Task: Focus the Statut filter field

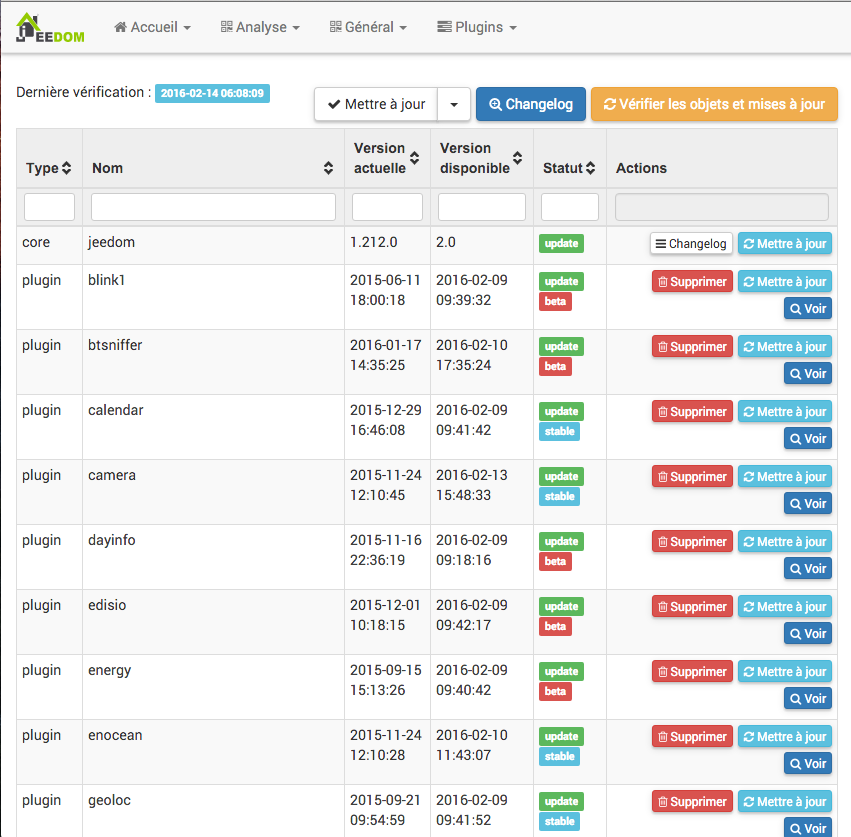Action: pyautogui.click(x=570, y=207)
